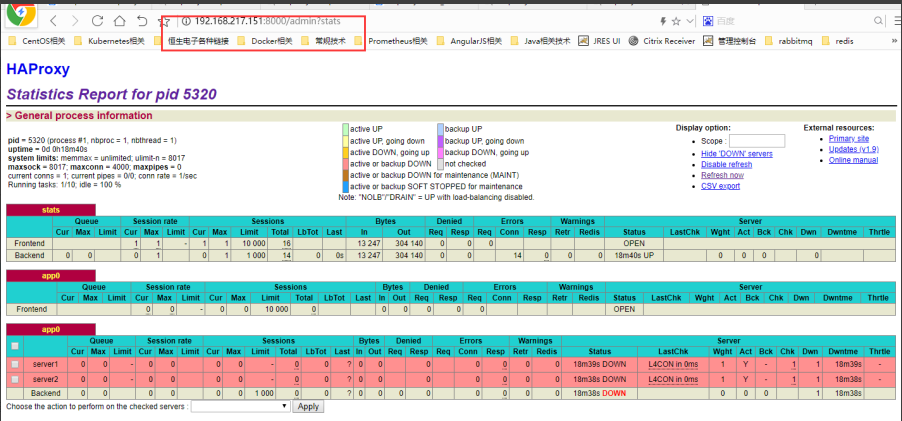Click the HAProxy heading link
This screenshot has height=421, width=902.
[38, 69]
